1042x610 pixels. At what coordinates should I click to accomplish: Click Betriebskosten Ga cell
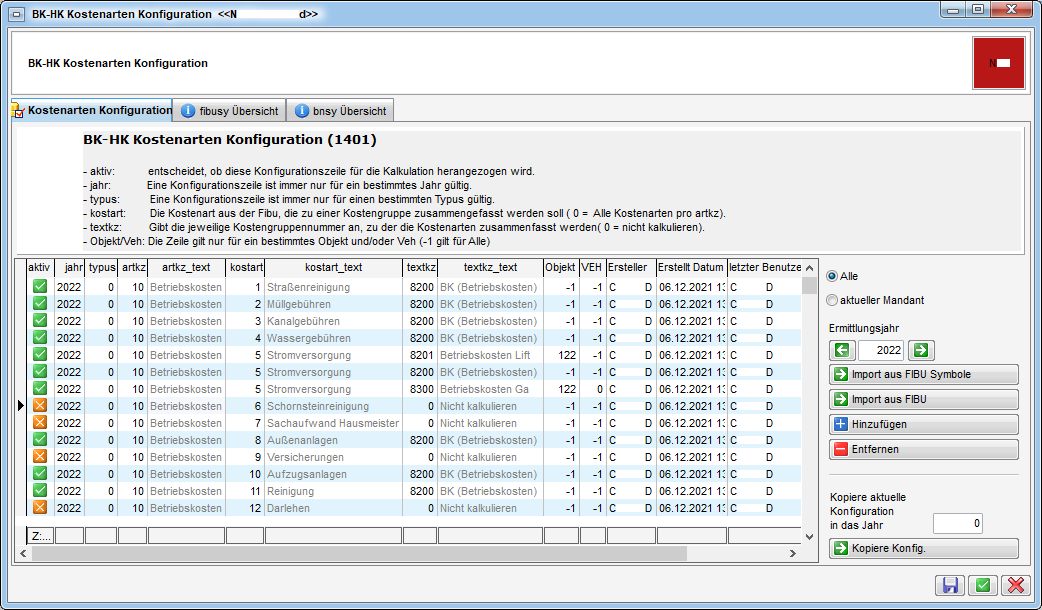click(x=490, y=389)
